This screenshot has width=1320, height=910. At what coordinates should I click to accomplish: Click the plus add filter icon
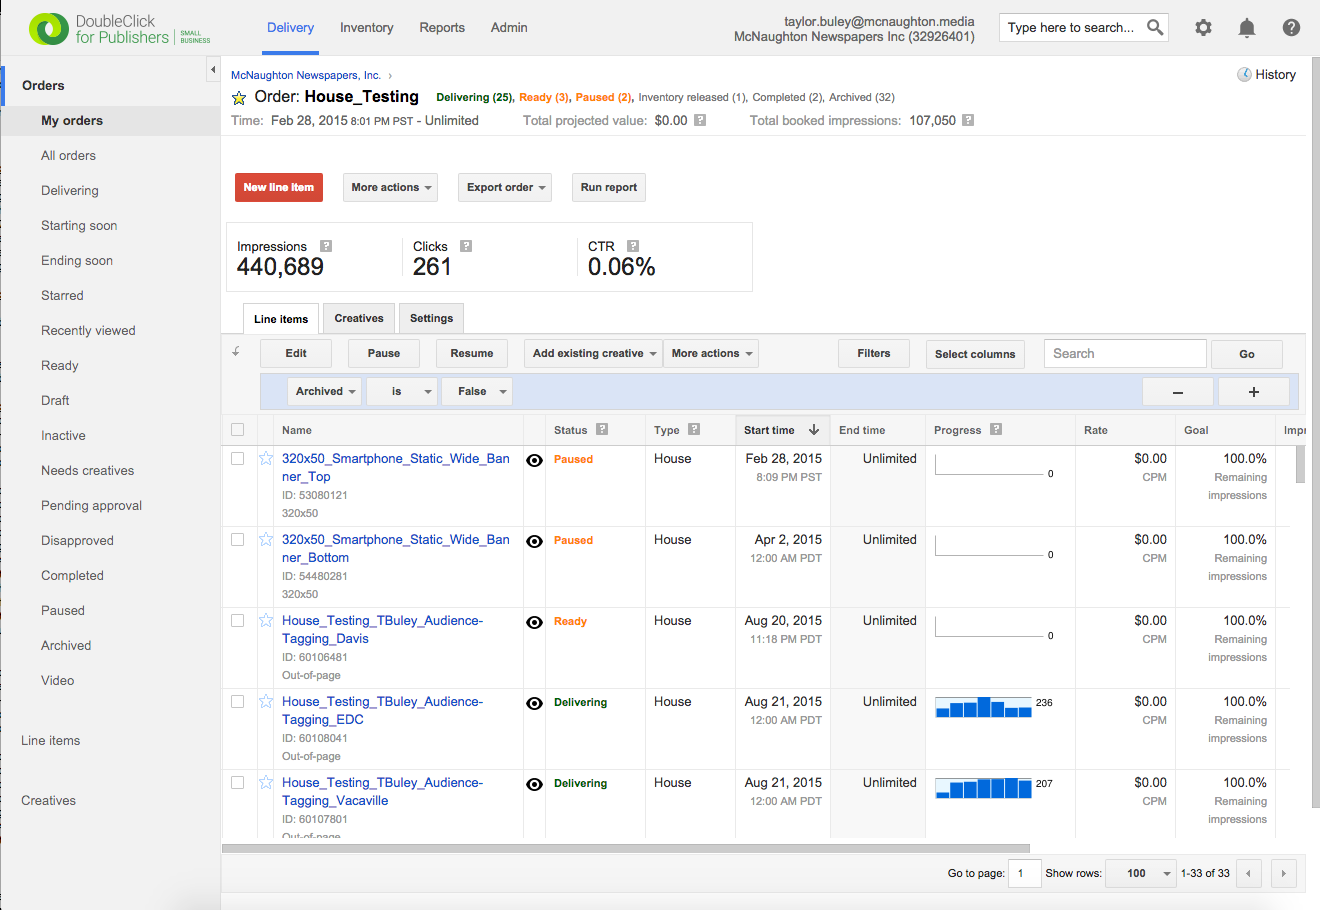coord(1253,392)
